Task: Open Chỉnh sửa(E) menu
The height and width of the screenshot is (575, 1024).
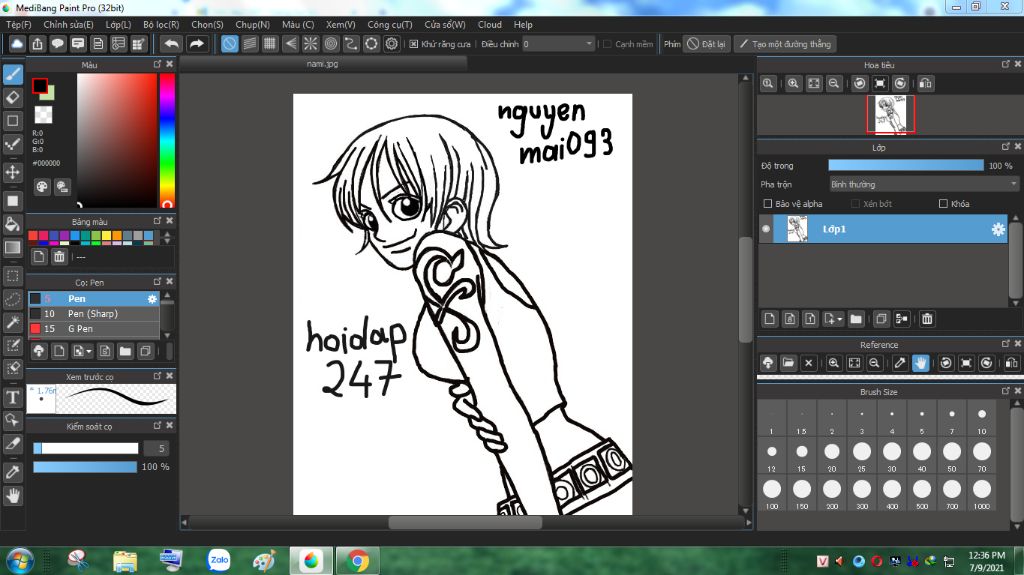Action: 69,25
